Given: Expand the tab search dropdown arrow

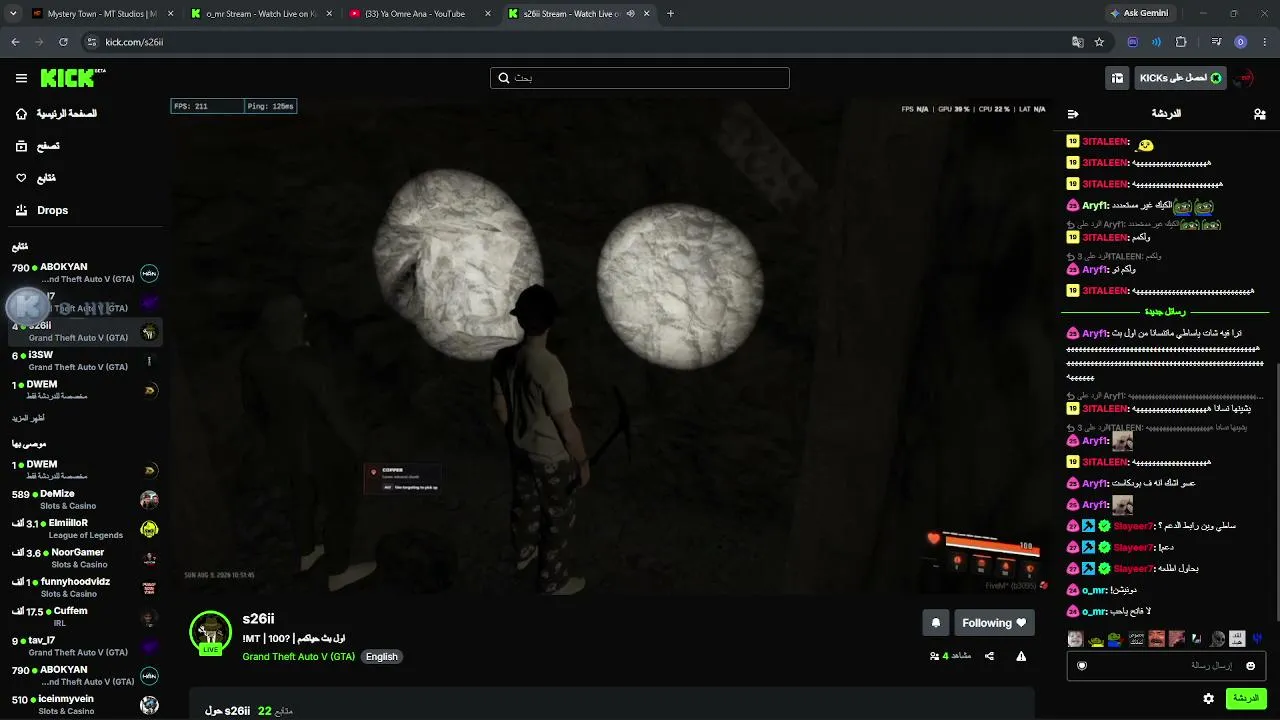Looking at the screenshot, I should [x=15, y=14].
